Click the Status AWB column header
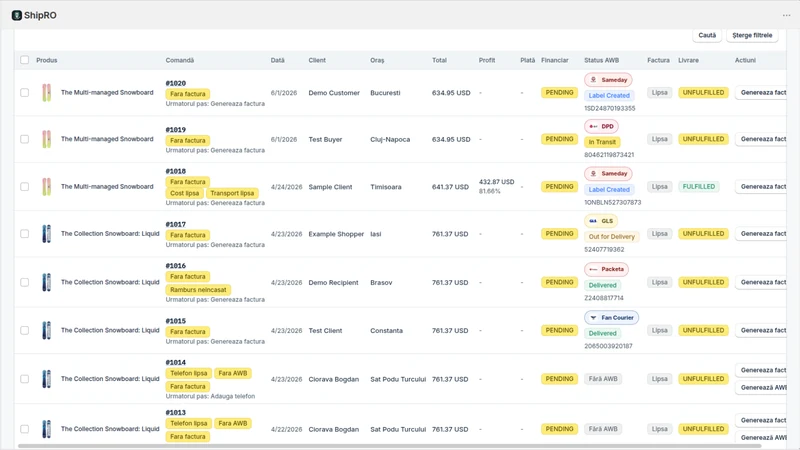The width and height of the screenshot is (800, 450). tap(602, 60)
